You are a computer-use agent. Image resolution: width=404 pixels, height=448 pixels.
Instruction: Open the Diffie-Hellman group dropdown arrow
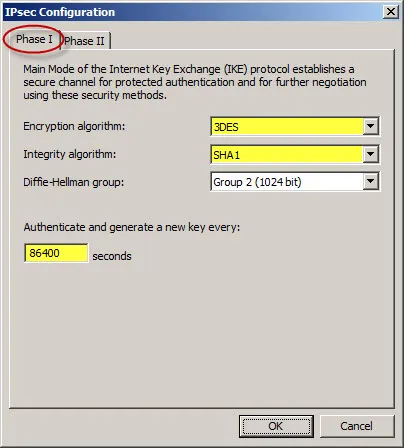370,182
